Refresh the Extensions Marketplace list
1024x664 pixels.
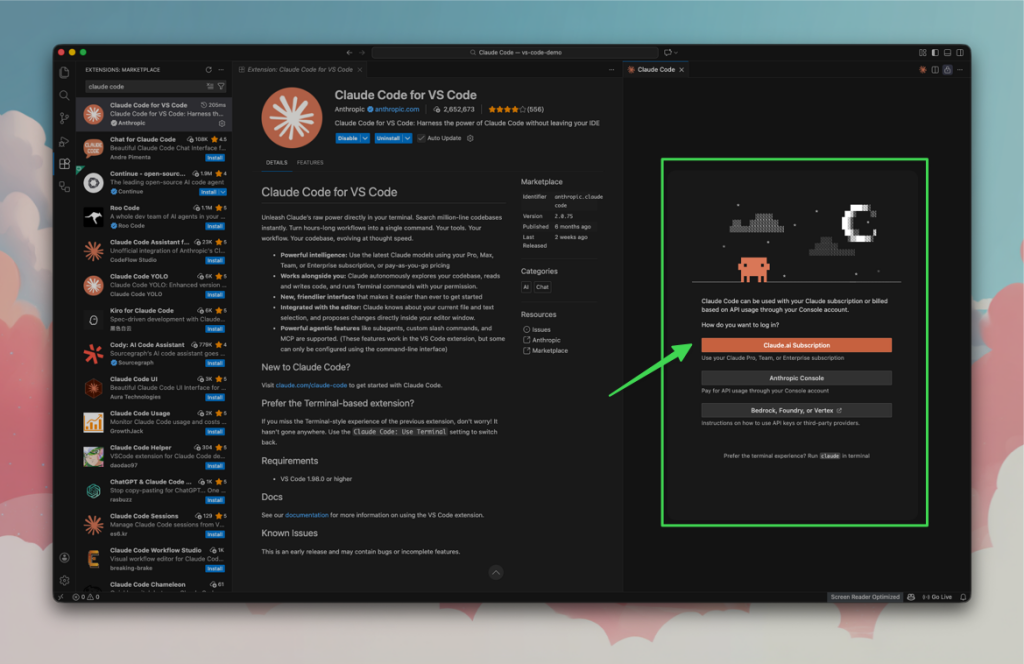[209, 71]
